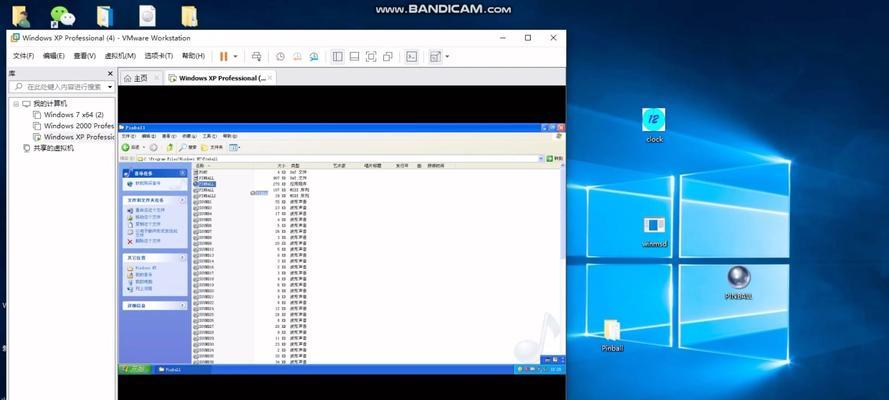Open the white disc file desktop icon

coord(147,16)
